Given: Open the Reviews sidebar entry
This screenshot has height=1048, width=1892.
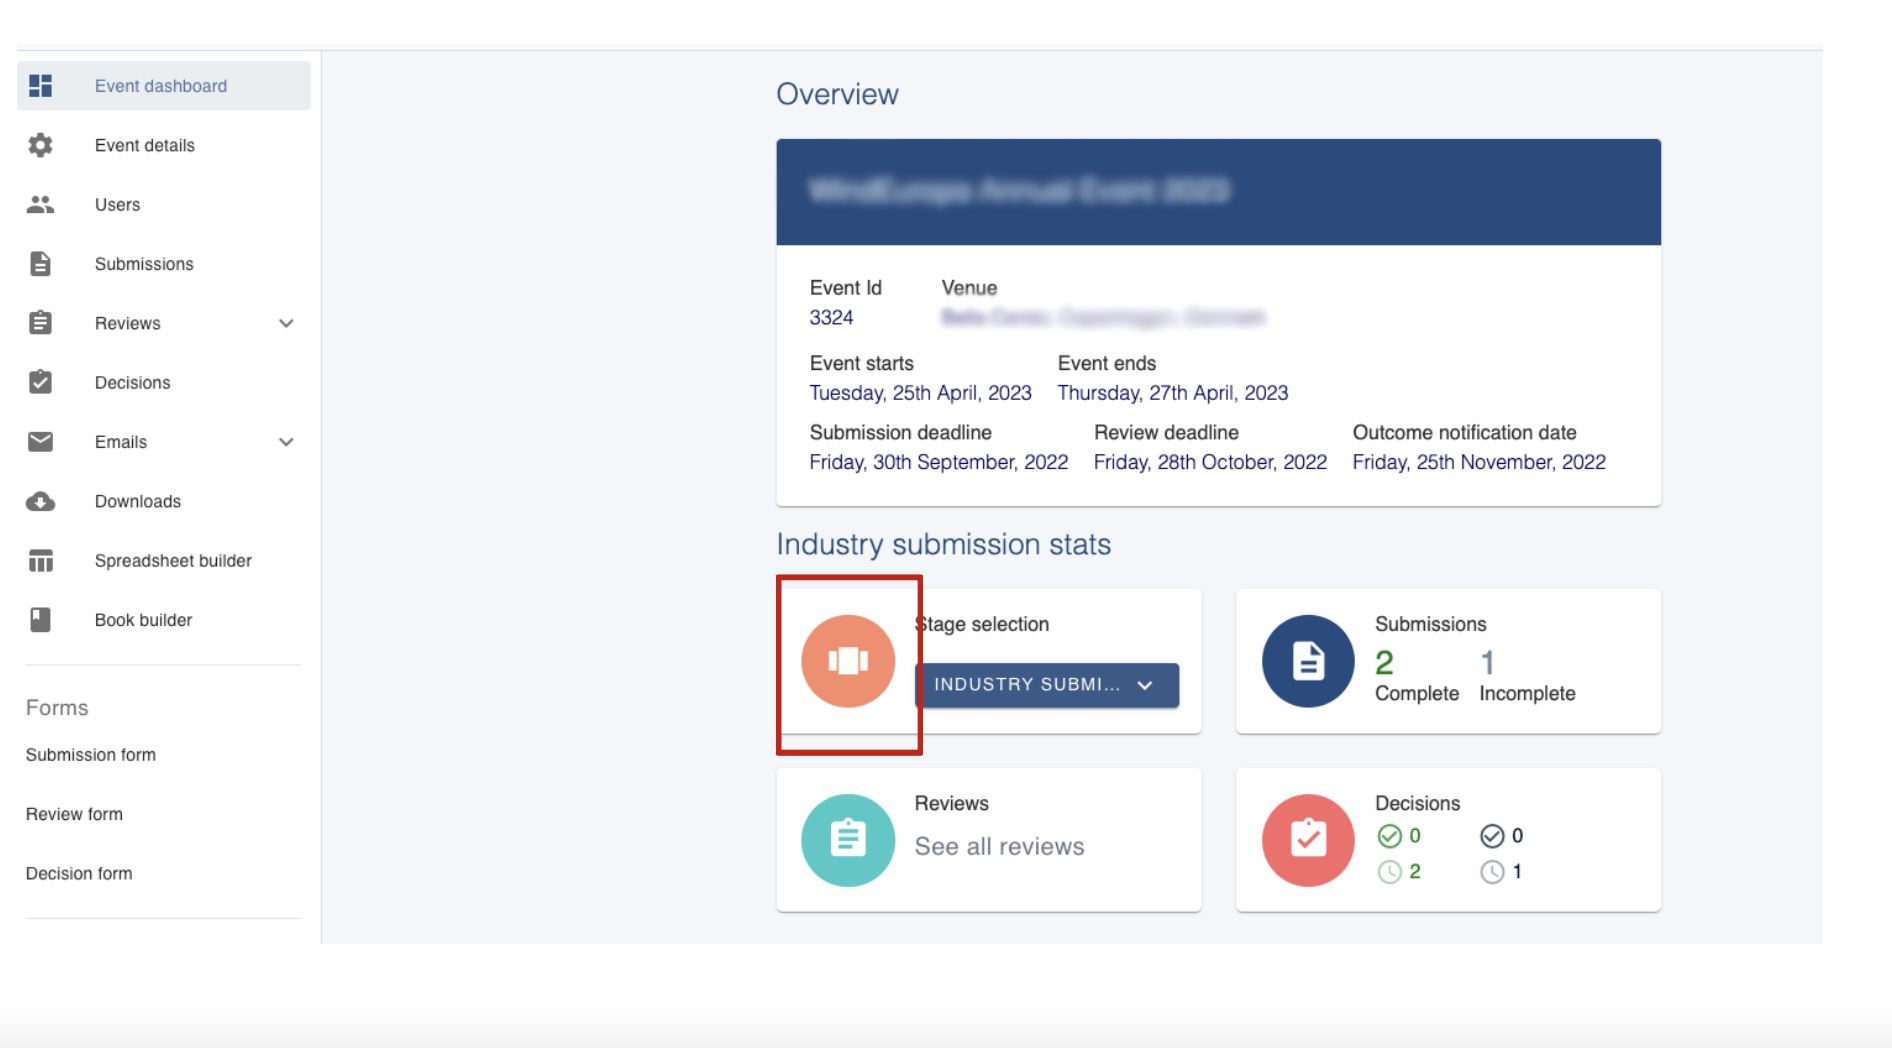Looking at the screenshot, I should 164,323.
